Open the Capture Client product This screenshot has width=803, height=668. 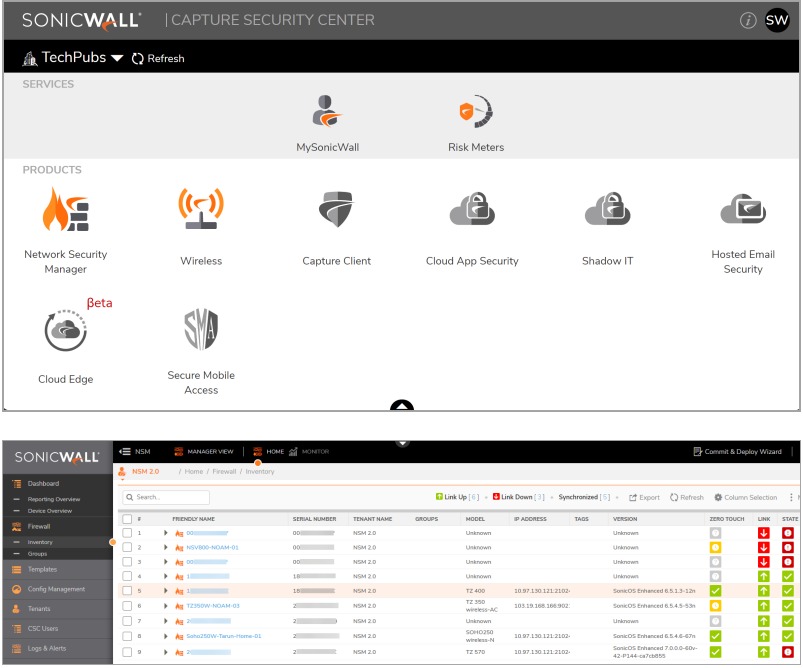click(336, 228)
